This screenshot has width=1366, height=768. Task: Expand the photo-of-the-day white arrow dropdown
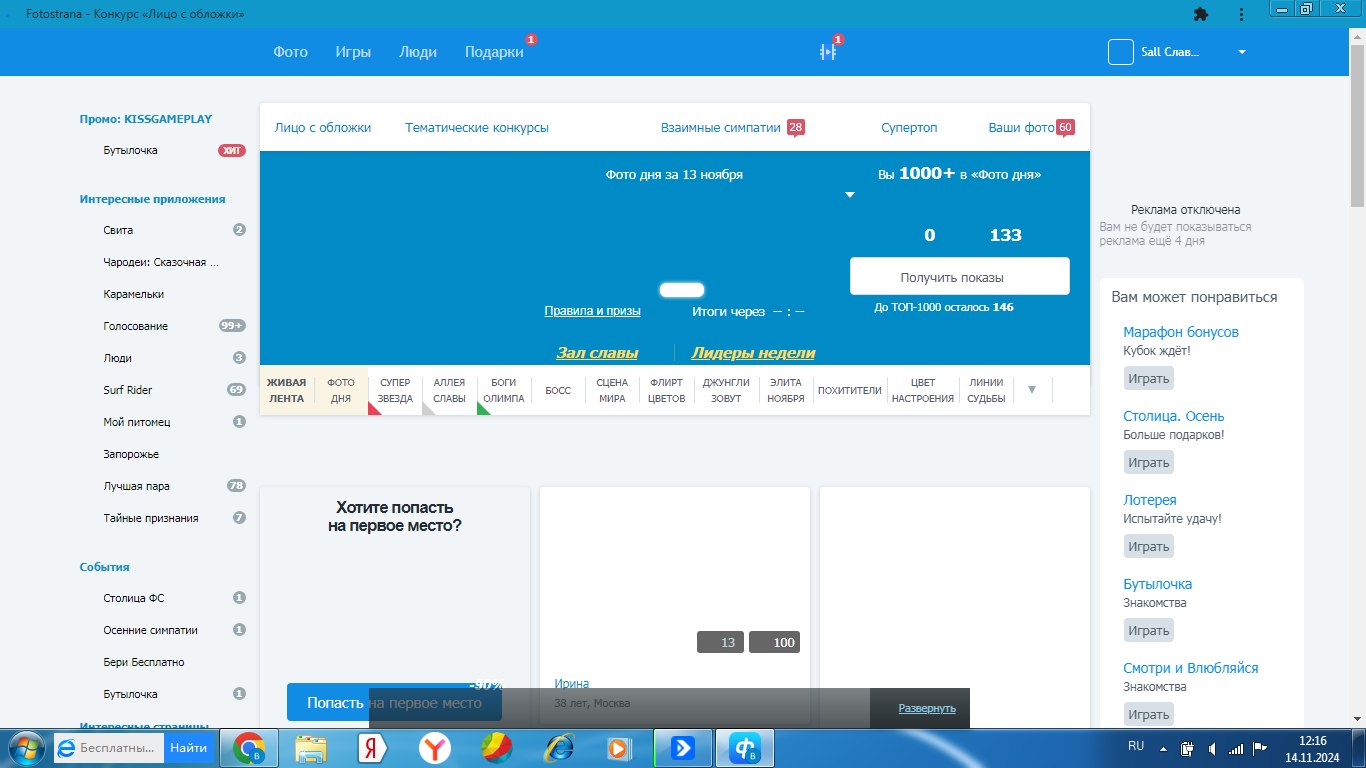click(850, 195)
